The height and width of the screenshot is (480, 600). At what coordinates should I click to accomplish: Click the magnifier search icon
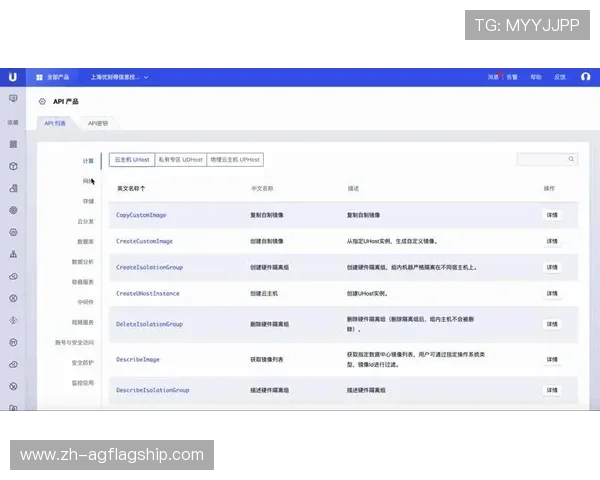tap(571, 159)
